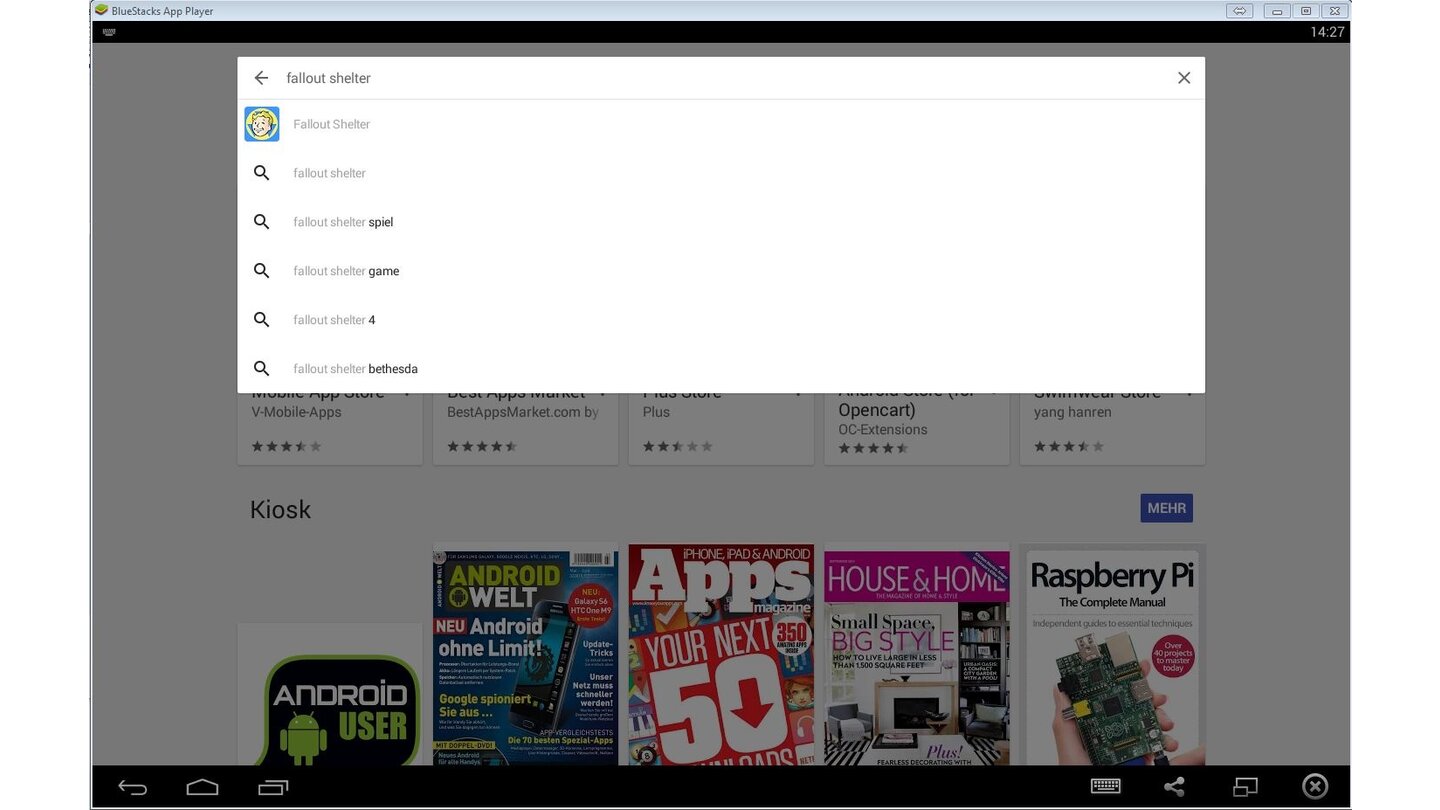Open the OC-Extensions Opencart app card

pyautogui.click(x=917, y=428)
